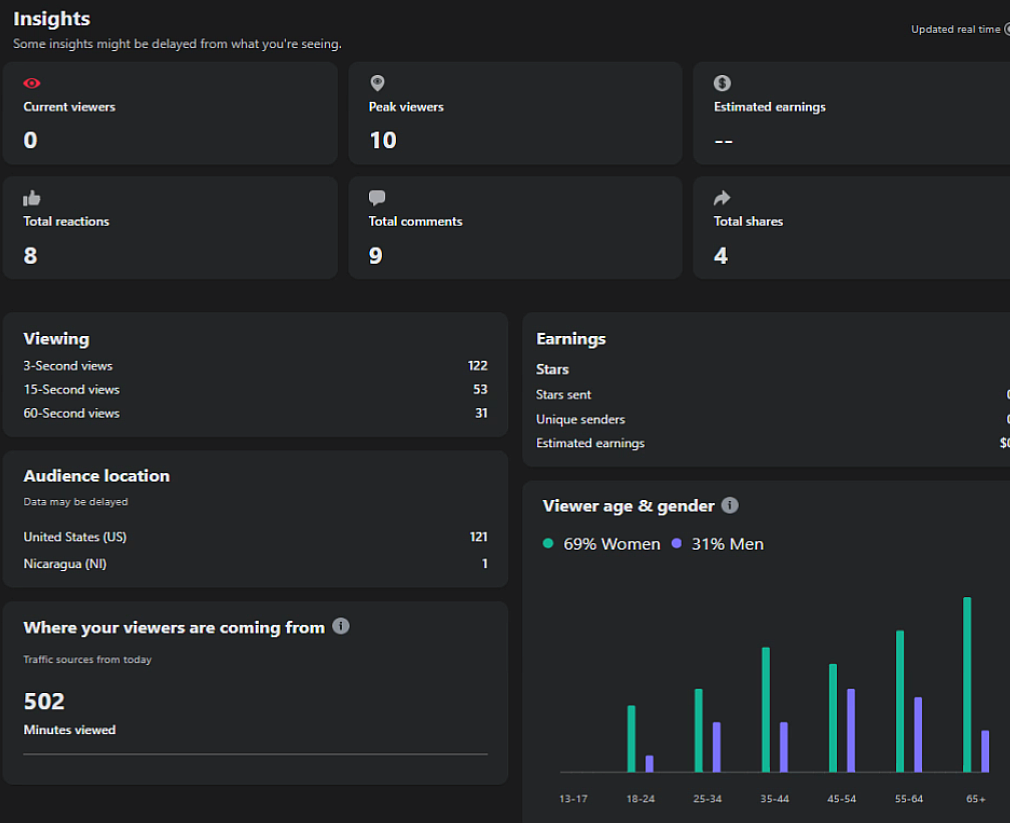Click the red eye Current viewers icon
The width and height of the screenshot is (1010, 823).
pos(32,84)
